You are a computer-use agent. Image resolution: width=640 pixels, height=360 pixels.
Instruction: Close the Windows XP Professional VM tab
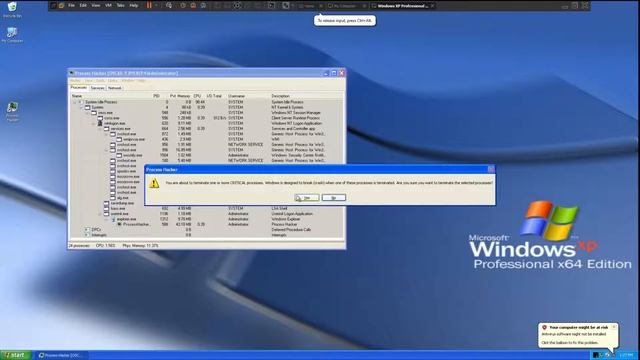[432, 6]
